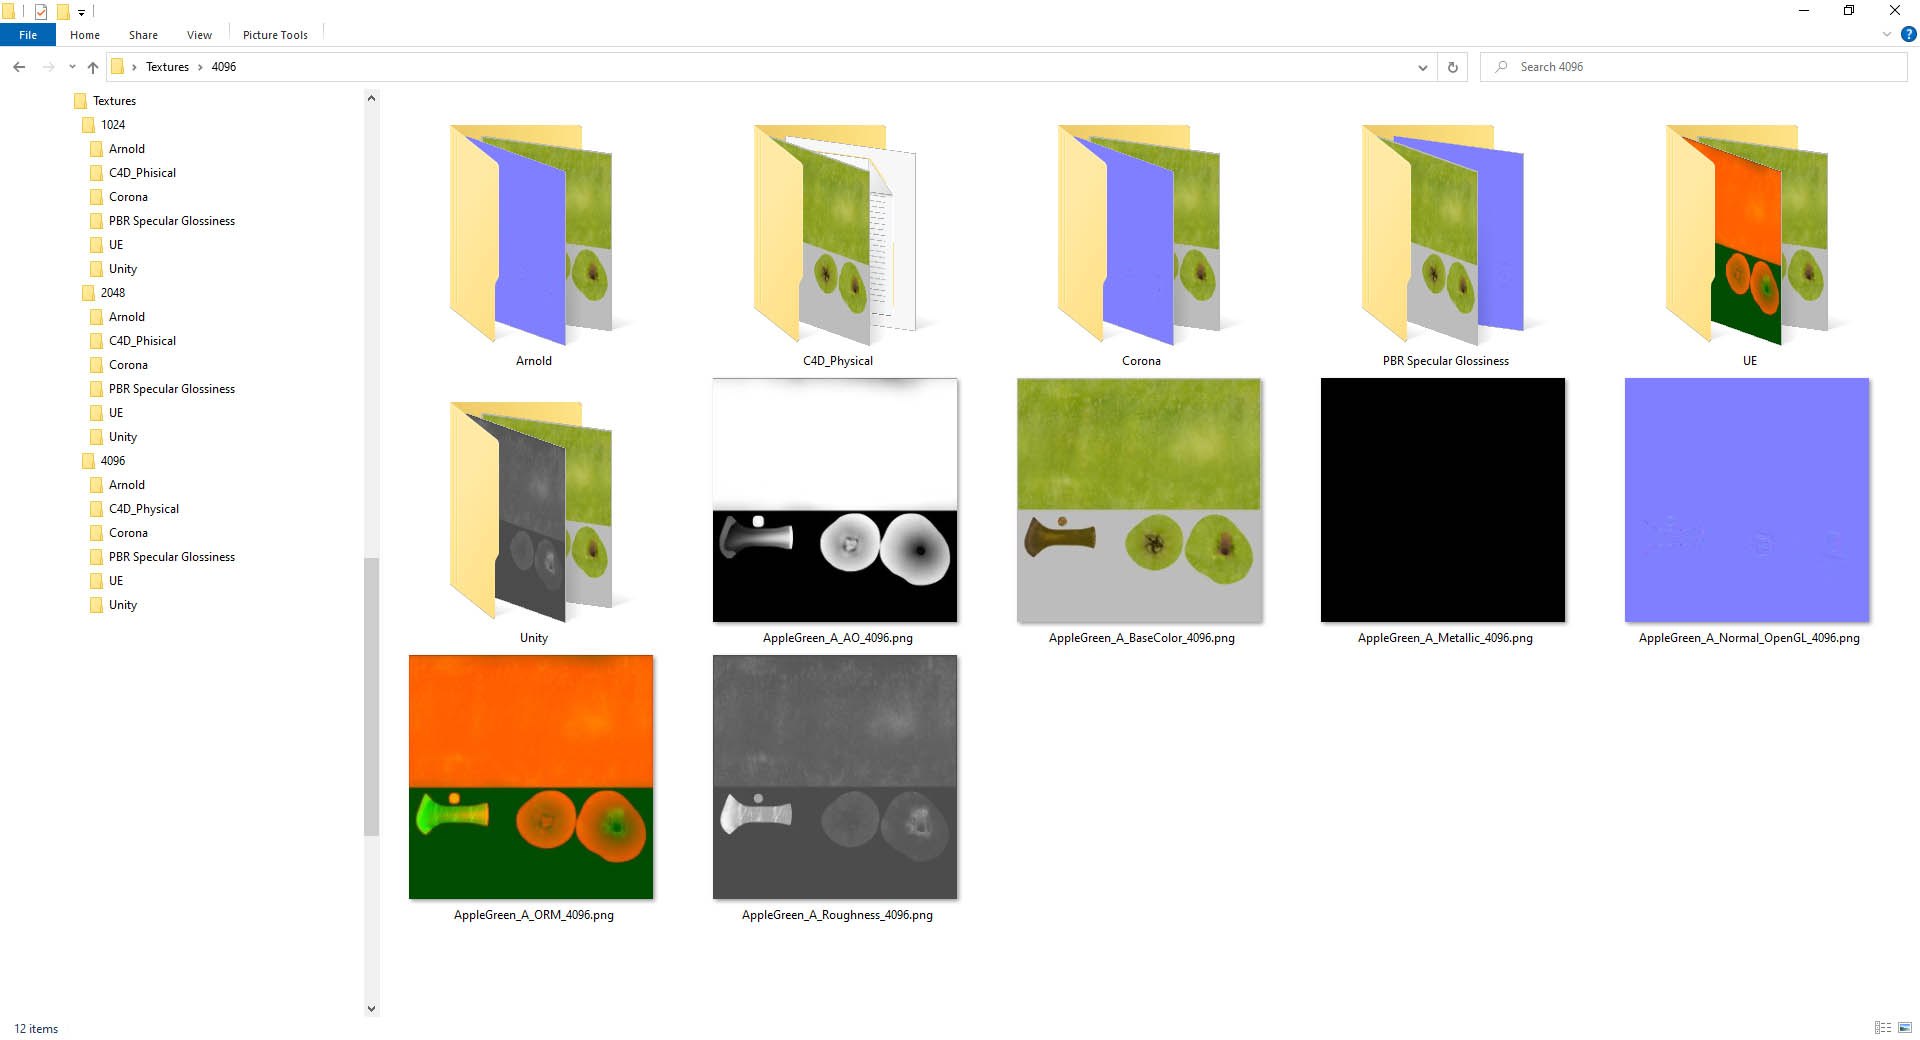Select the 2048 folder in the tree

click(113, 293)
